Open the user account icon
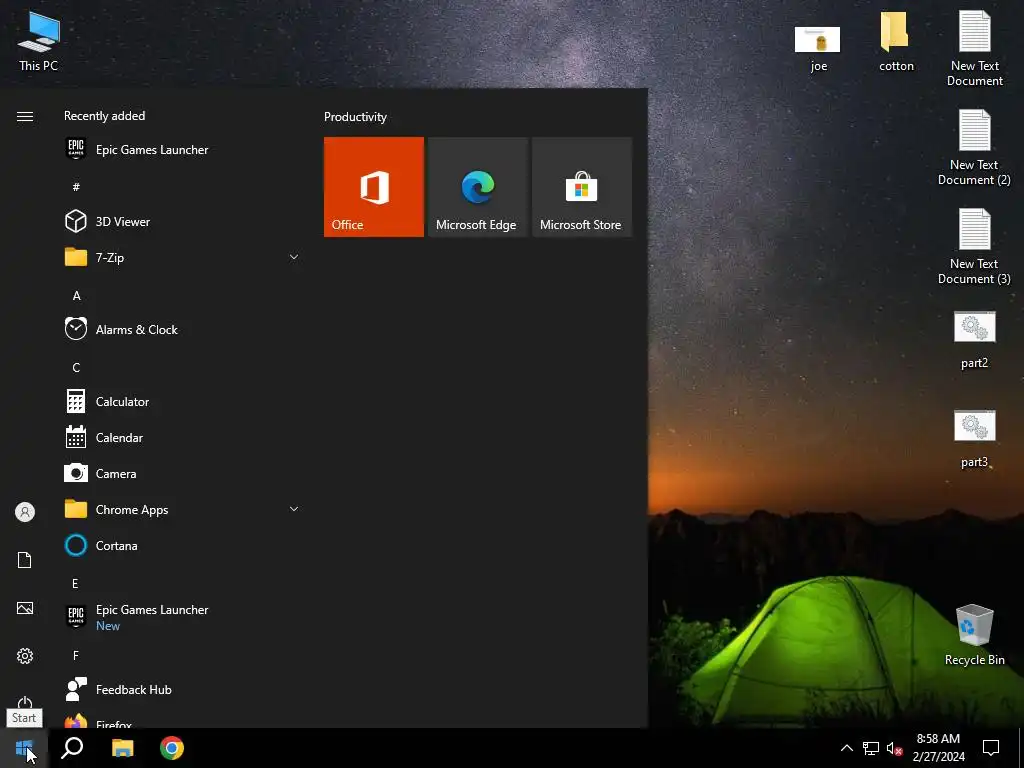The height and width of the screenshot is (768, 1024). point(25,512)
